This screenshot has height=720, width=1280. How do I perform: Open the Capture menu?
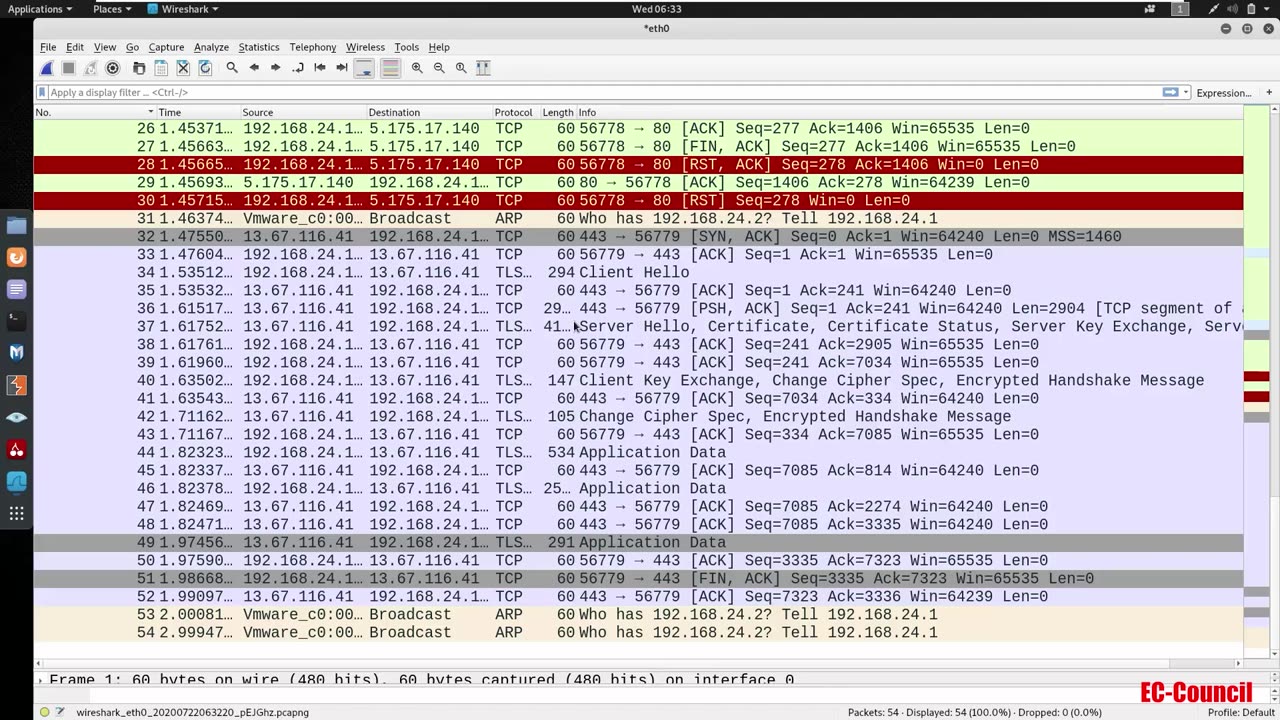166,47
